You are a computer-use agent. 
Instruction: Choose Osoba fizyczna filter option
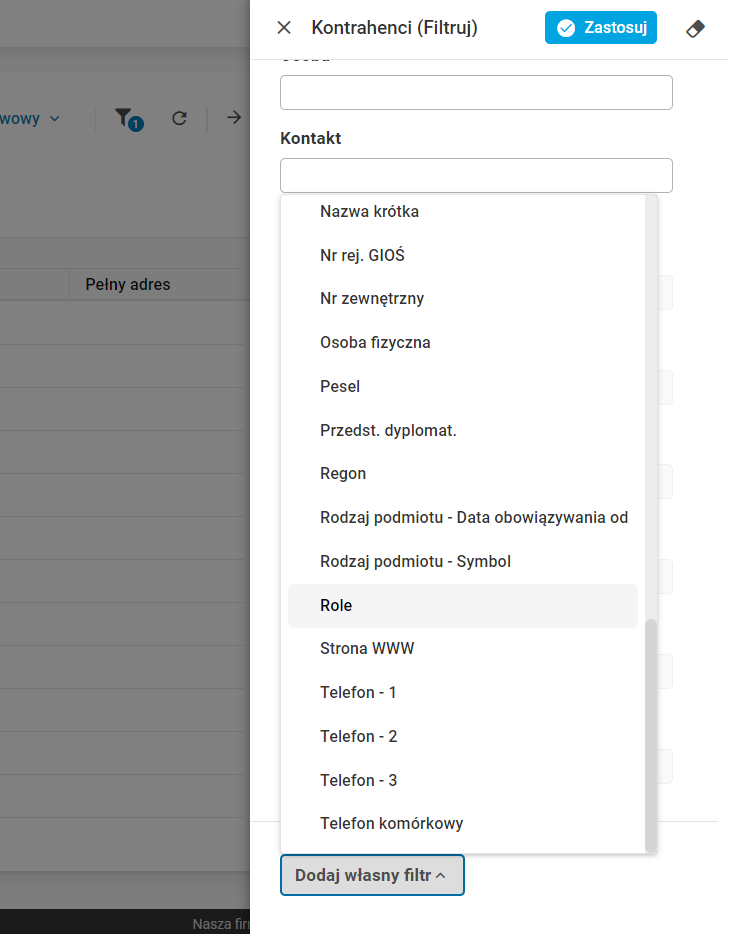click(x=375, y=343)
